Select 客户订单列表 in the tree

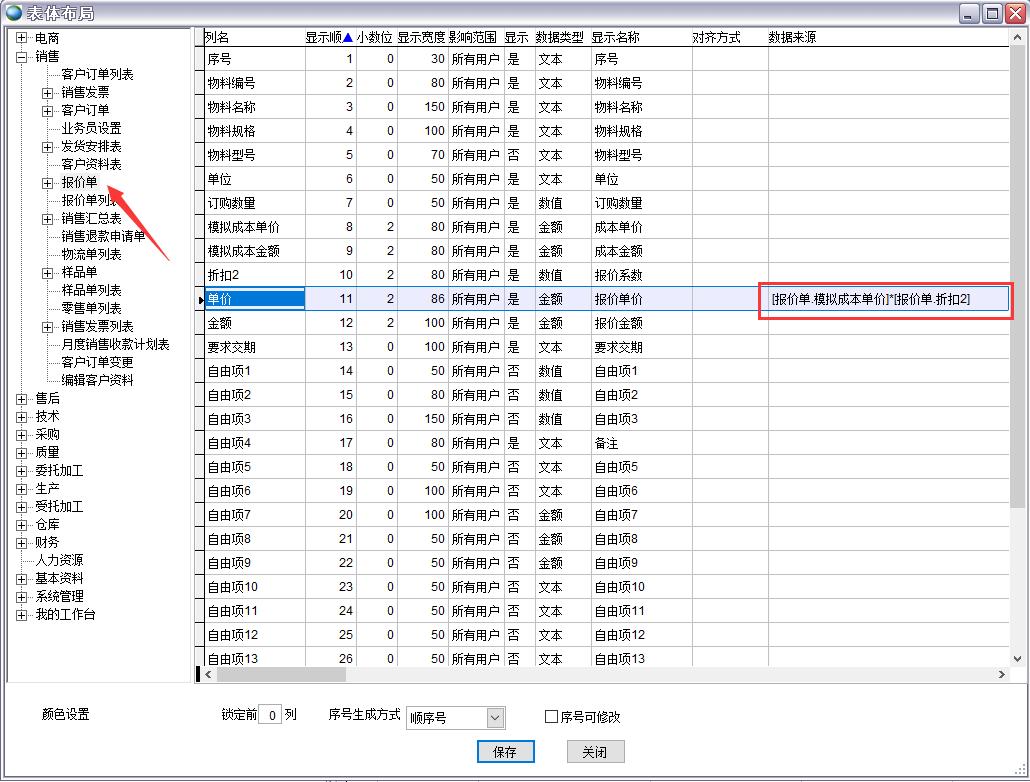point(97,74)
